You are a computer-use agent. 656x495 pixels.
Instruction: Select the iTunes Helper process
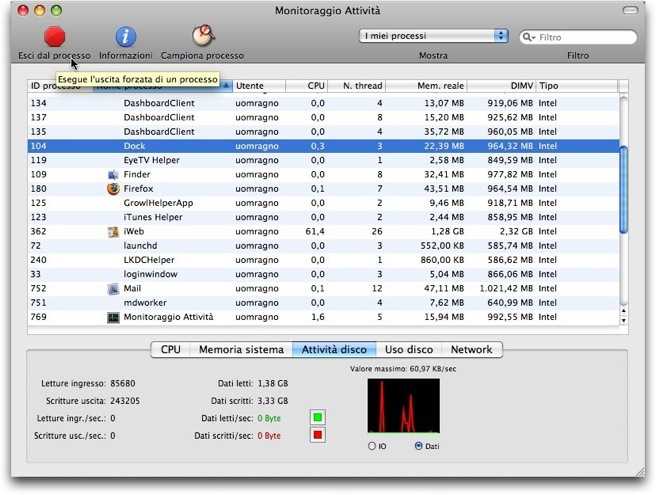[153, 217]
